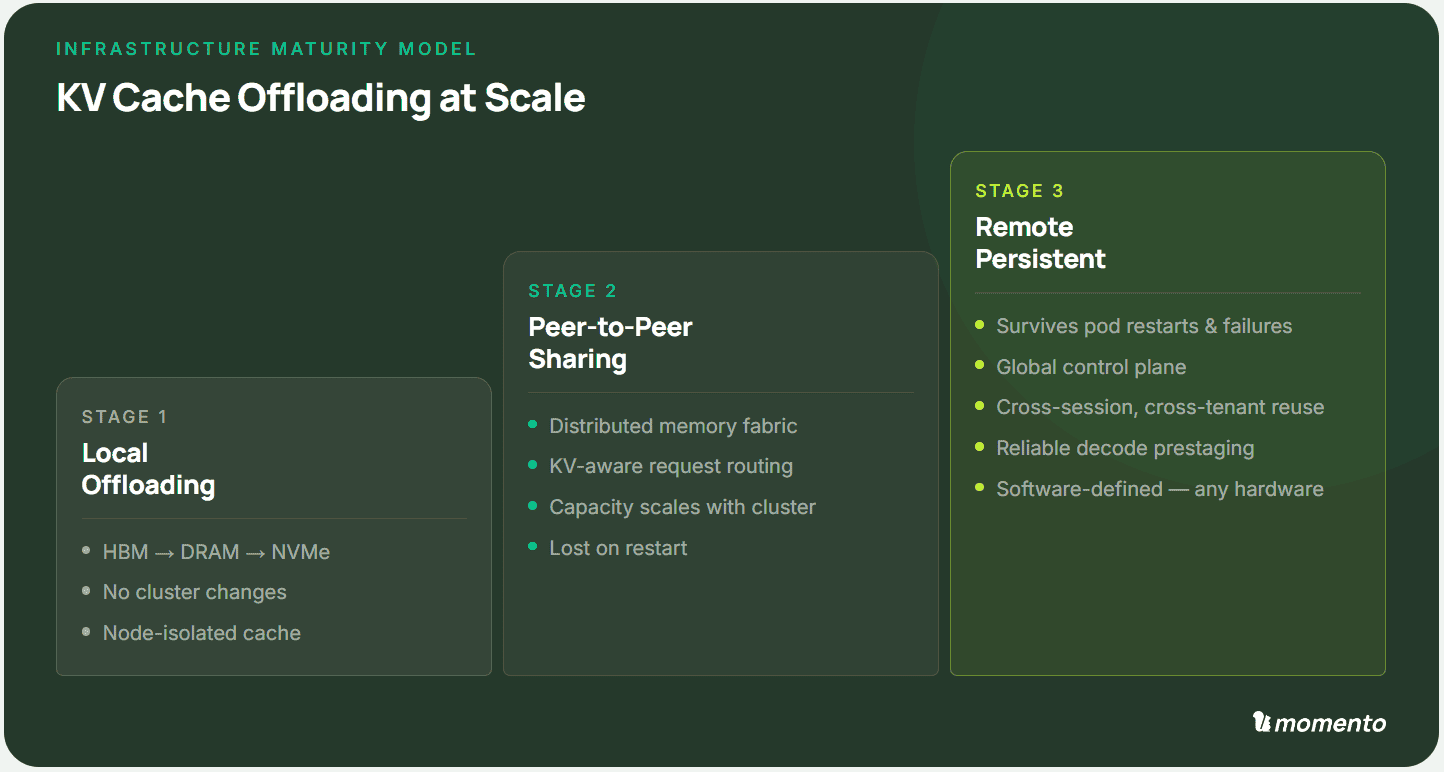The height and width of the screenshot is (772, 1444).
Task: Click the momento brand wordmark
Action: tap(1330, 723)
